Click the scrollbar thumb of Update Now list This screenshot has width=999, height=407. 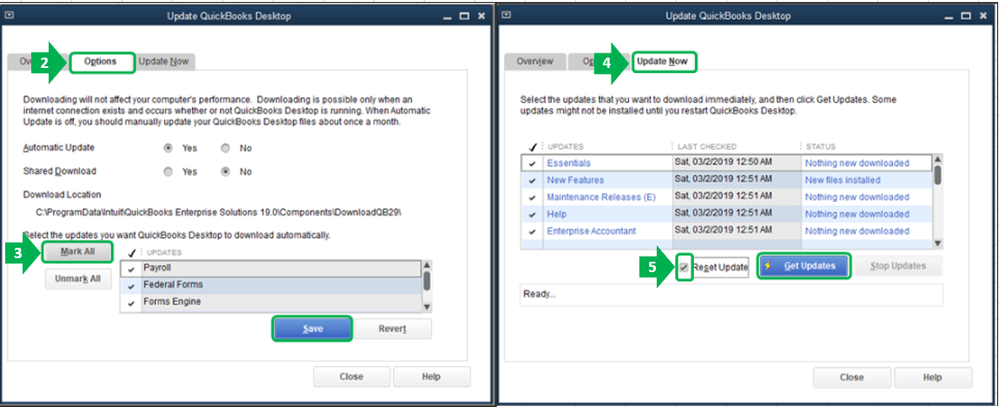point(937,175)
